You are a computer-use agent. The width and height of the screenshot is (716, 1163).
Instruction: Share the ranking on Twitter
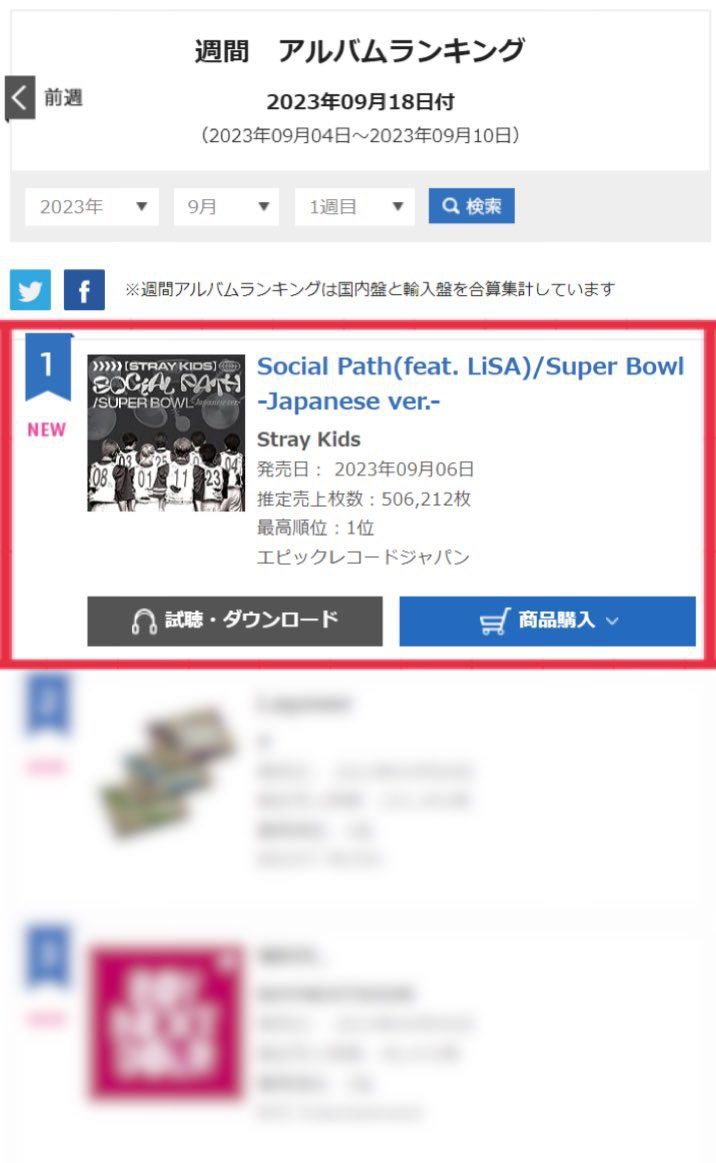click(30, 290)
